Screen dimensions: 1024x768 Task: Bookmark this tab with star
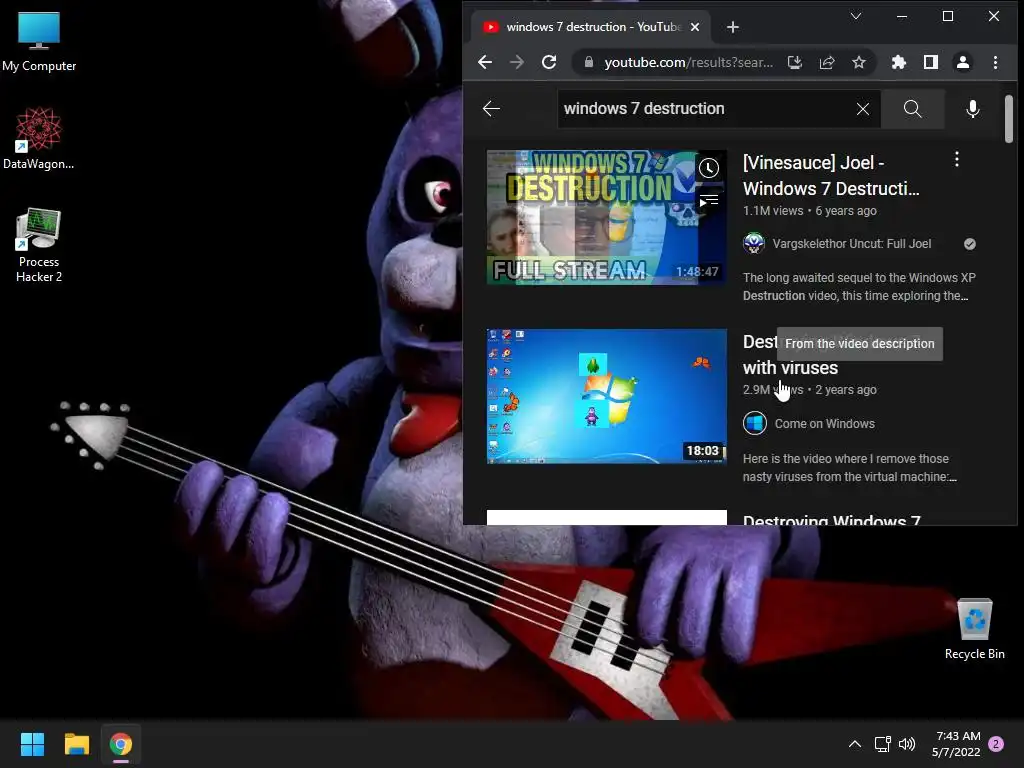(859, 62)
